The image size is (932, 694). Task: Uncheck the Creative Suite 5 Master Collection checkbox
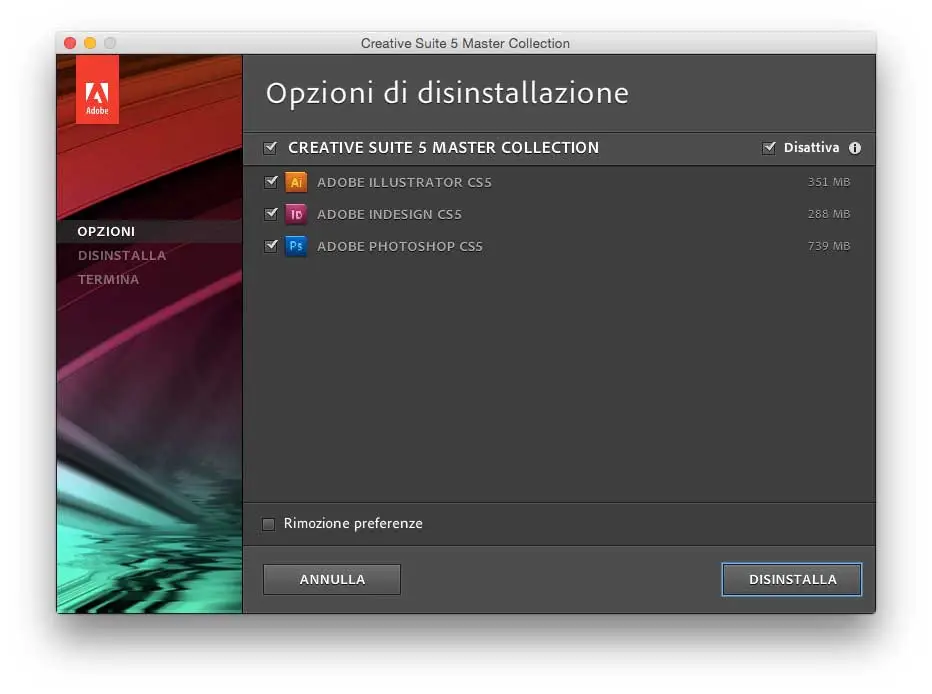270,148
